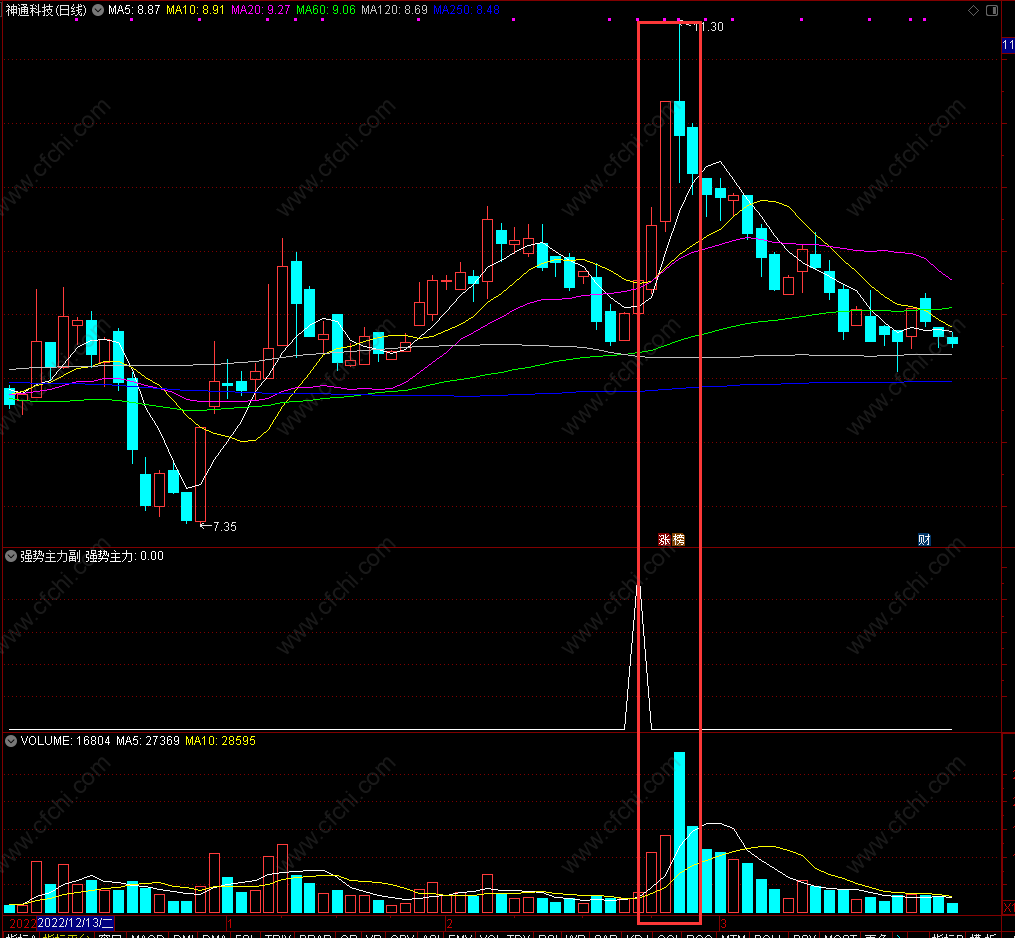Toggle the side panel layout icon
The height and width of the screenshot is (938, 1015).
(992, 10)
